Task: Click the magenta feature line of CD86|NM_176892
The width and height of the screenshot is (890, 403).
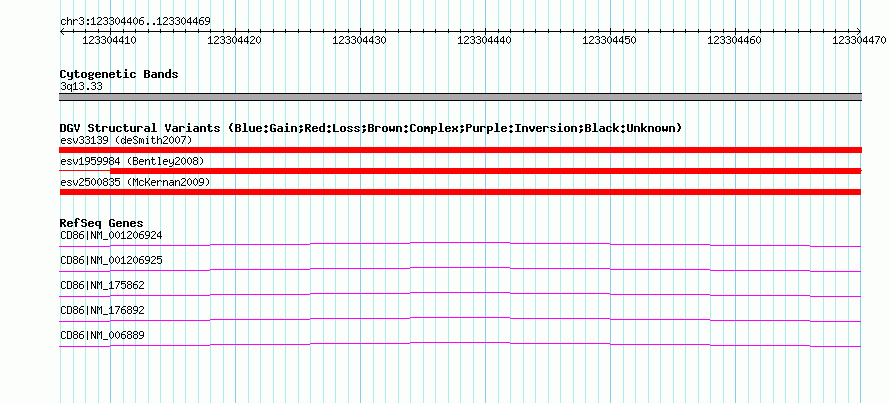Action: pos(460,319)
